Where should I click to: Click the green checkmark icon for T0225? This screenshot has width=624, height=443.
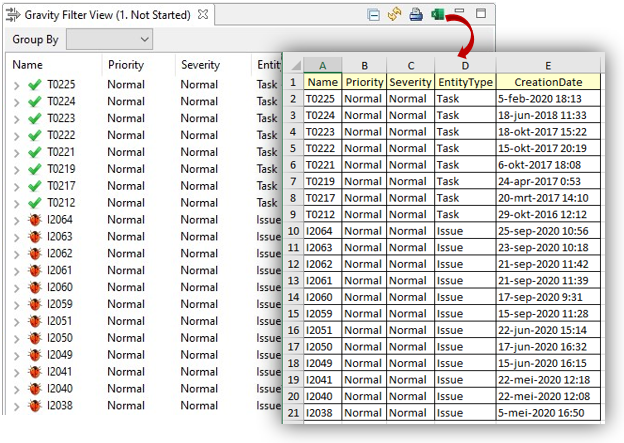coord(35,85)
